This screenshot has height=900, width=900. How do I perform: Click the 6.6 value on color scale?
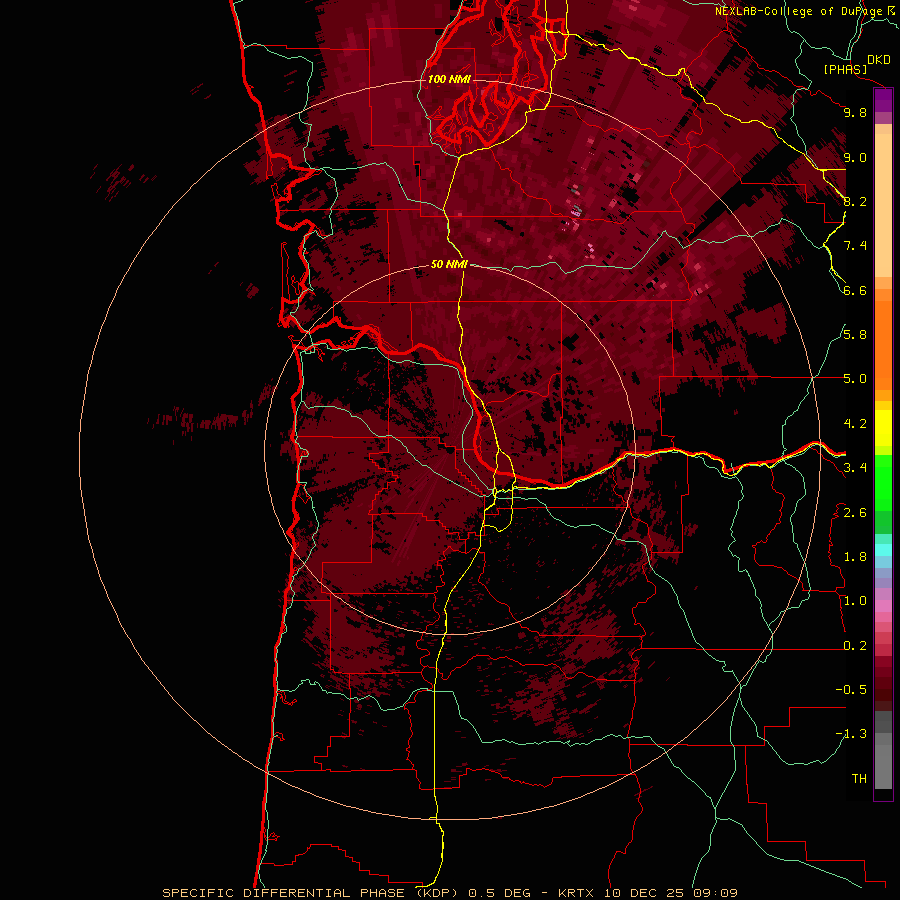[855, 290]
